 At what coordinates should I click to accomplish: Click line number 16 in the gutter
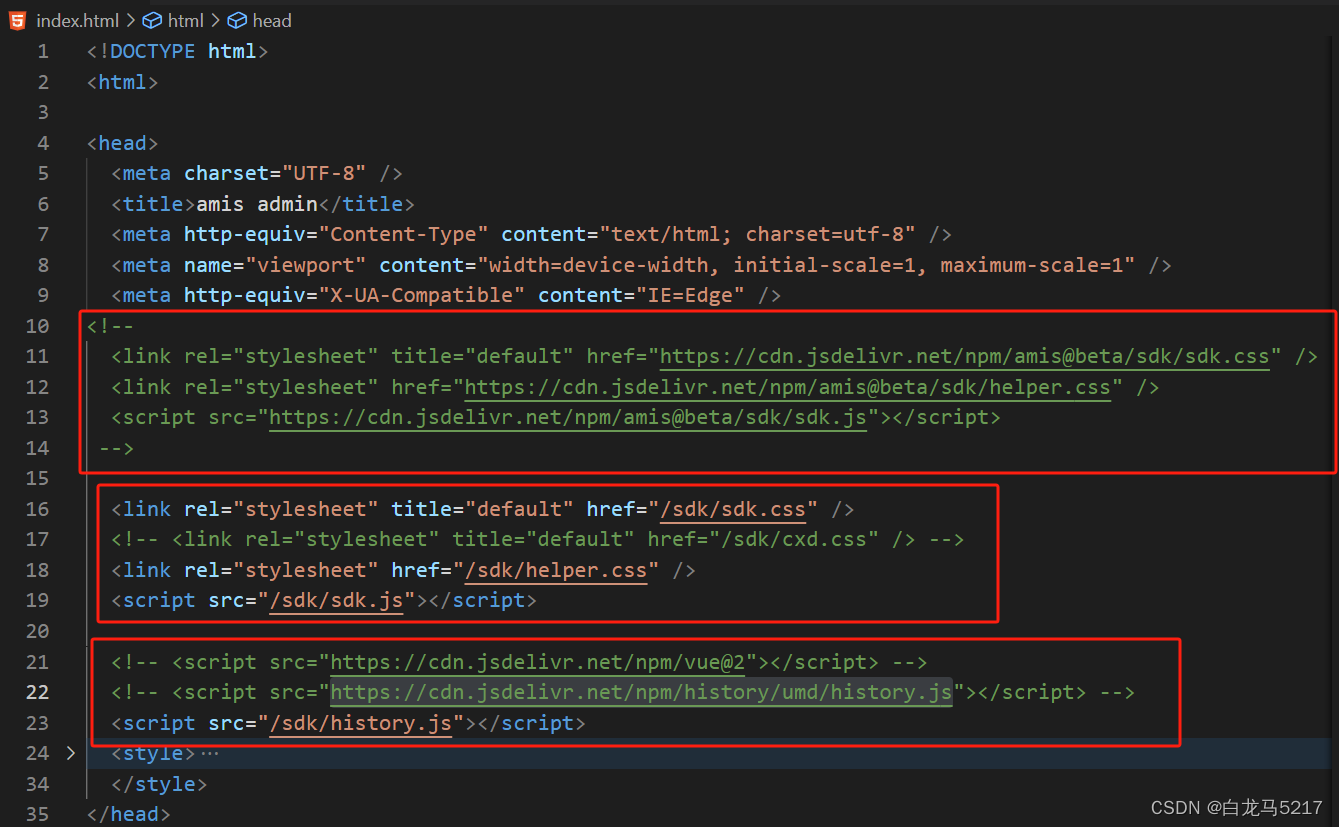click(37, 509)
